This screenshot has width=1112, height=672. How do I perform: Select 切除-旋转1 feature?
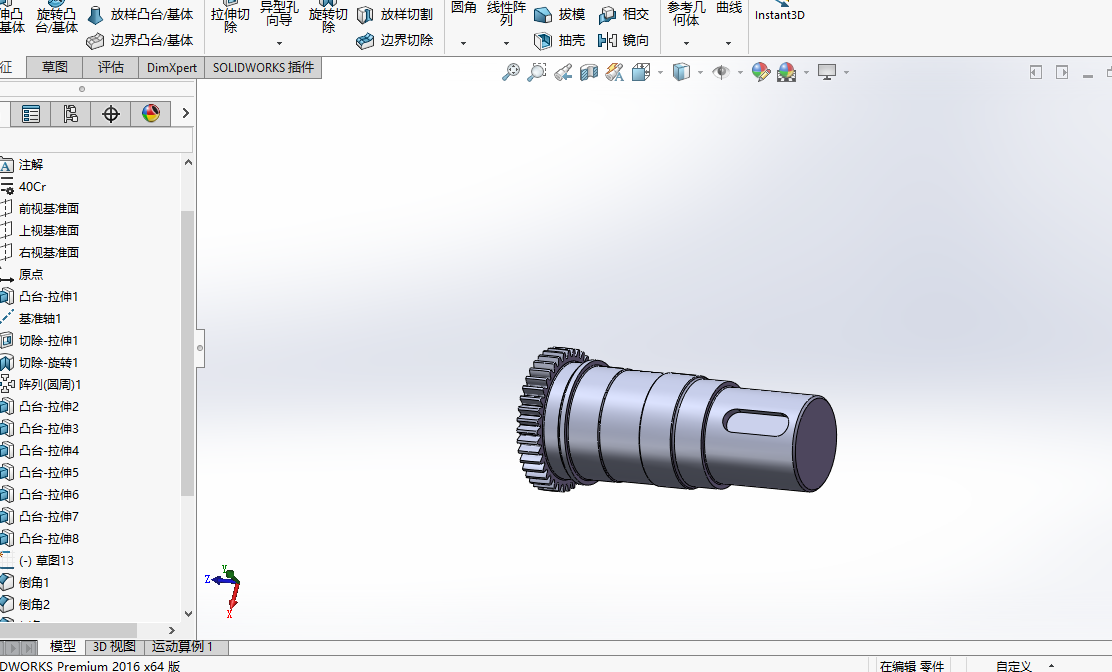48,362
